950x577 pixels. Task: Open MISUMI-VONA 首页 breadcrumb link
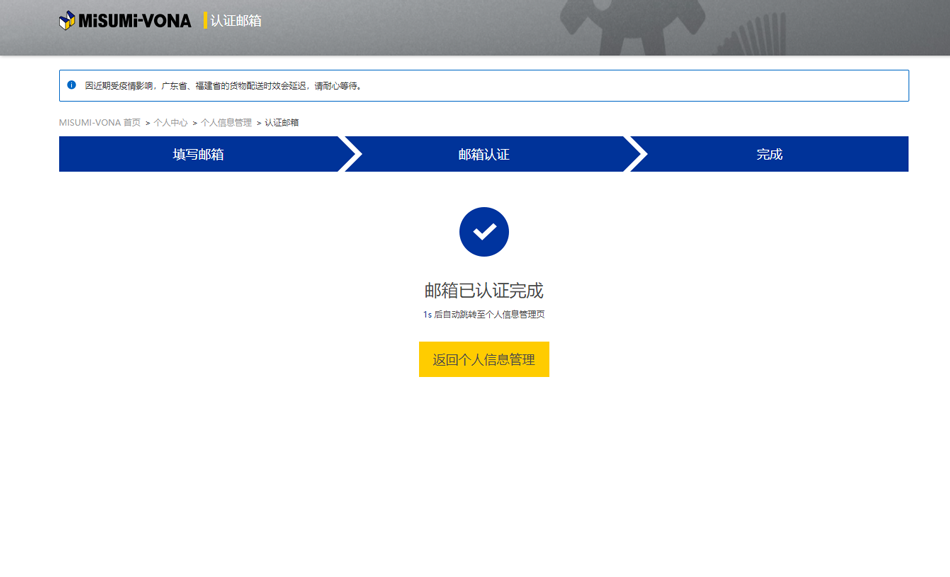point(99,123)
